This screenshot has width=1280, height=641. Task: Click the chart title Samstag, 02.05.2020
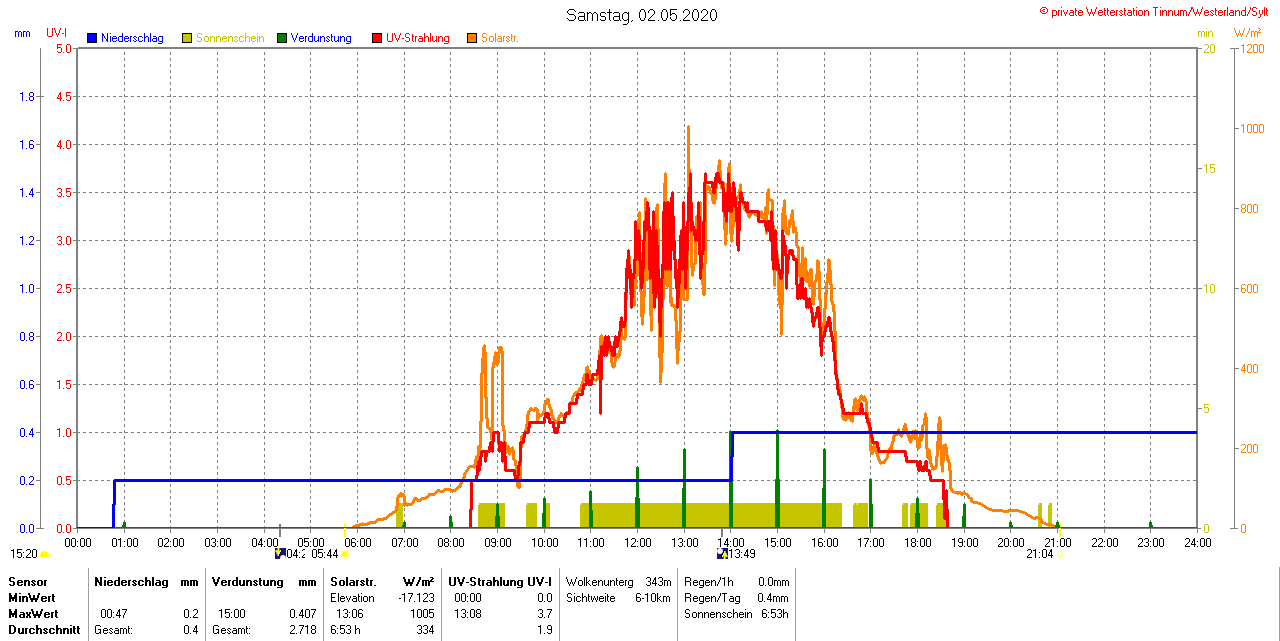pyautogui.click(x=641, y=15)
